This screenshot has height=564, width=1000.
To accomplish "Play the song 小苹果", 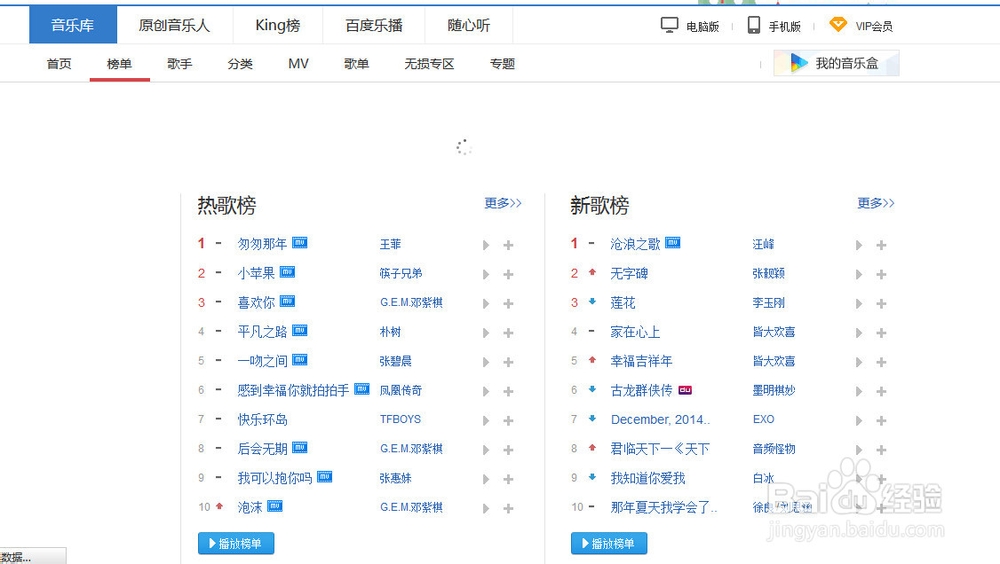I will click(x=486, y=274).
